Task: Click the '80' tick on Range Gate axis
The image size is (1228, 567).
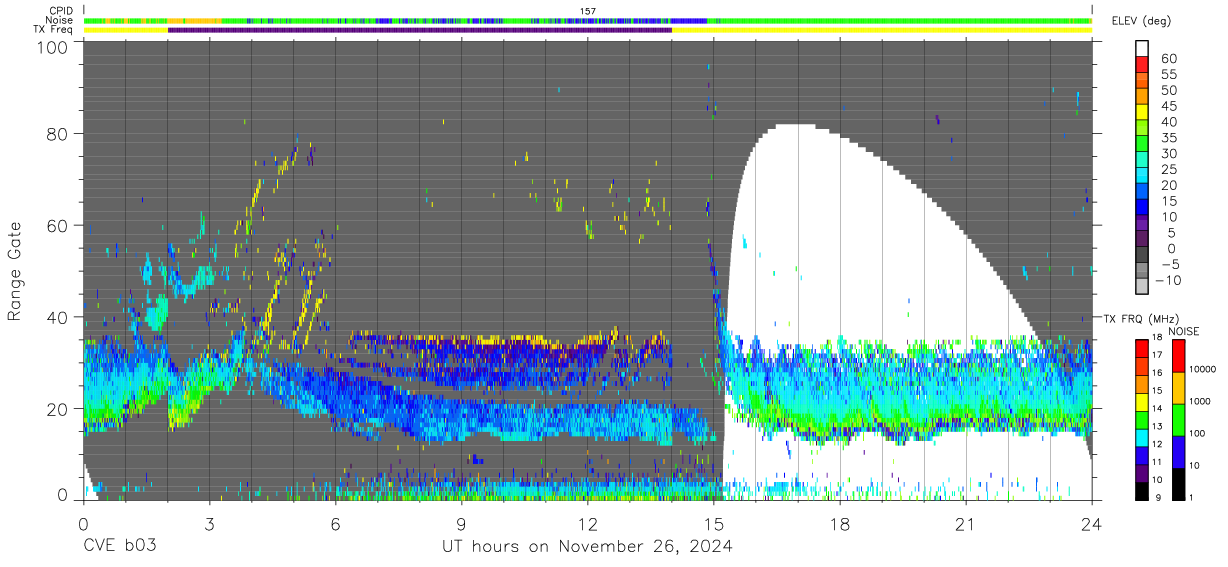Action: point(59,133)
